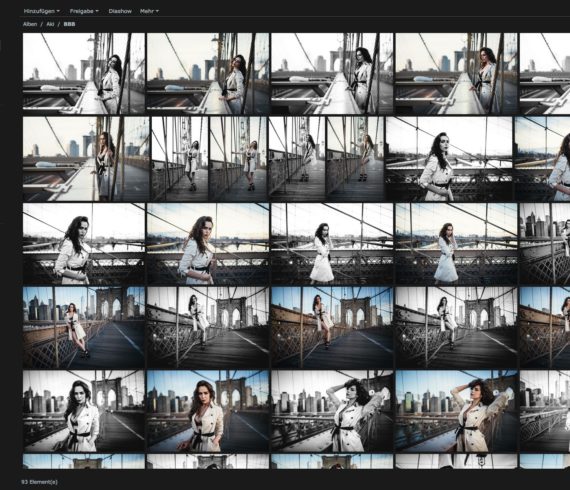Screen dimensions: 570x490
Task: Open fourth-row third thumbnail with blue sky
Action: coord(332,327)
